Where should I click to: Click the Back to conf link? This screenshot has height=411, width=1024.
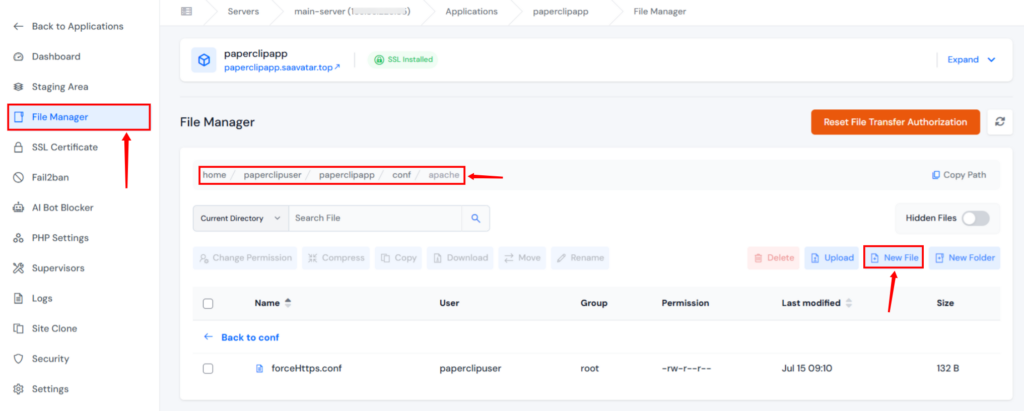point(242,337)
